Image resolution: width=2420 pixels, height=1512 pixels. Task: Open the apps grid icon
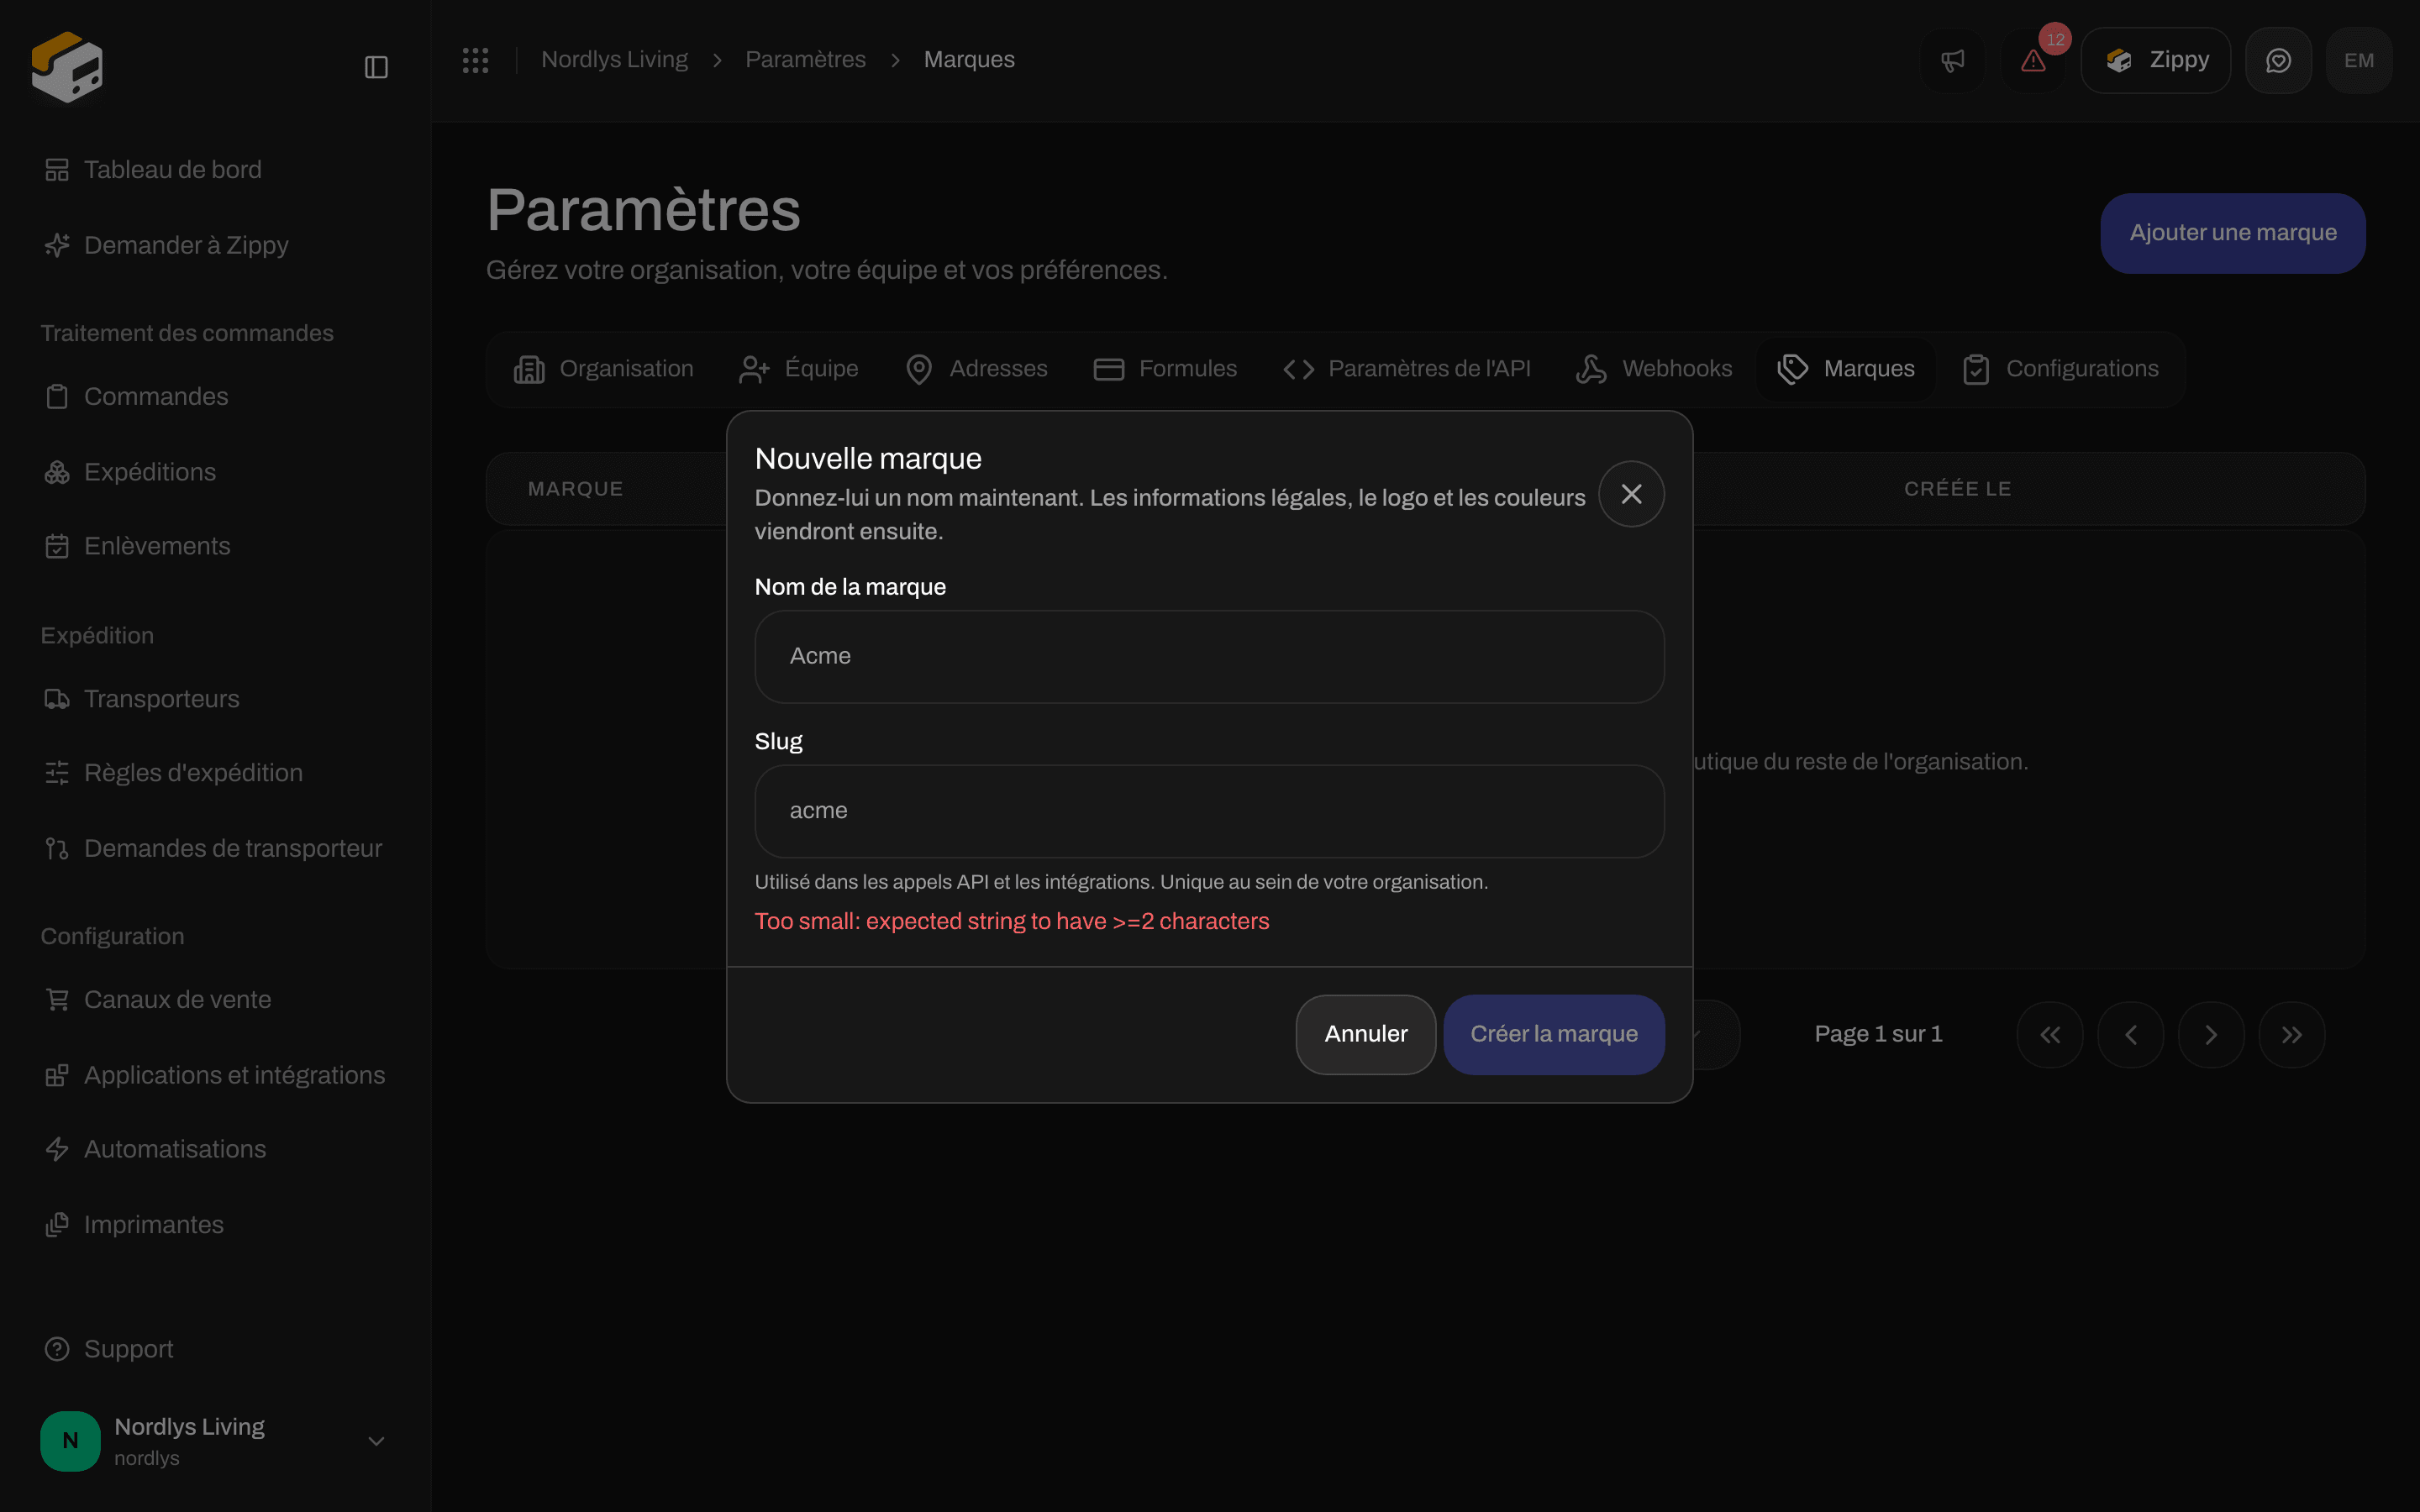point(475,60)
